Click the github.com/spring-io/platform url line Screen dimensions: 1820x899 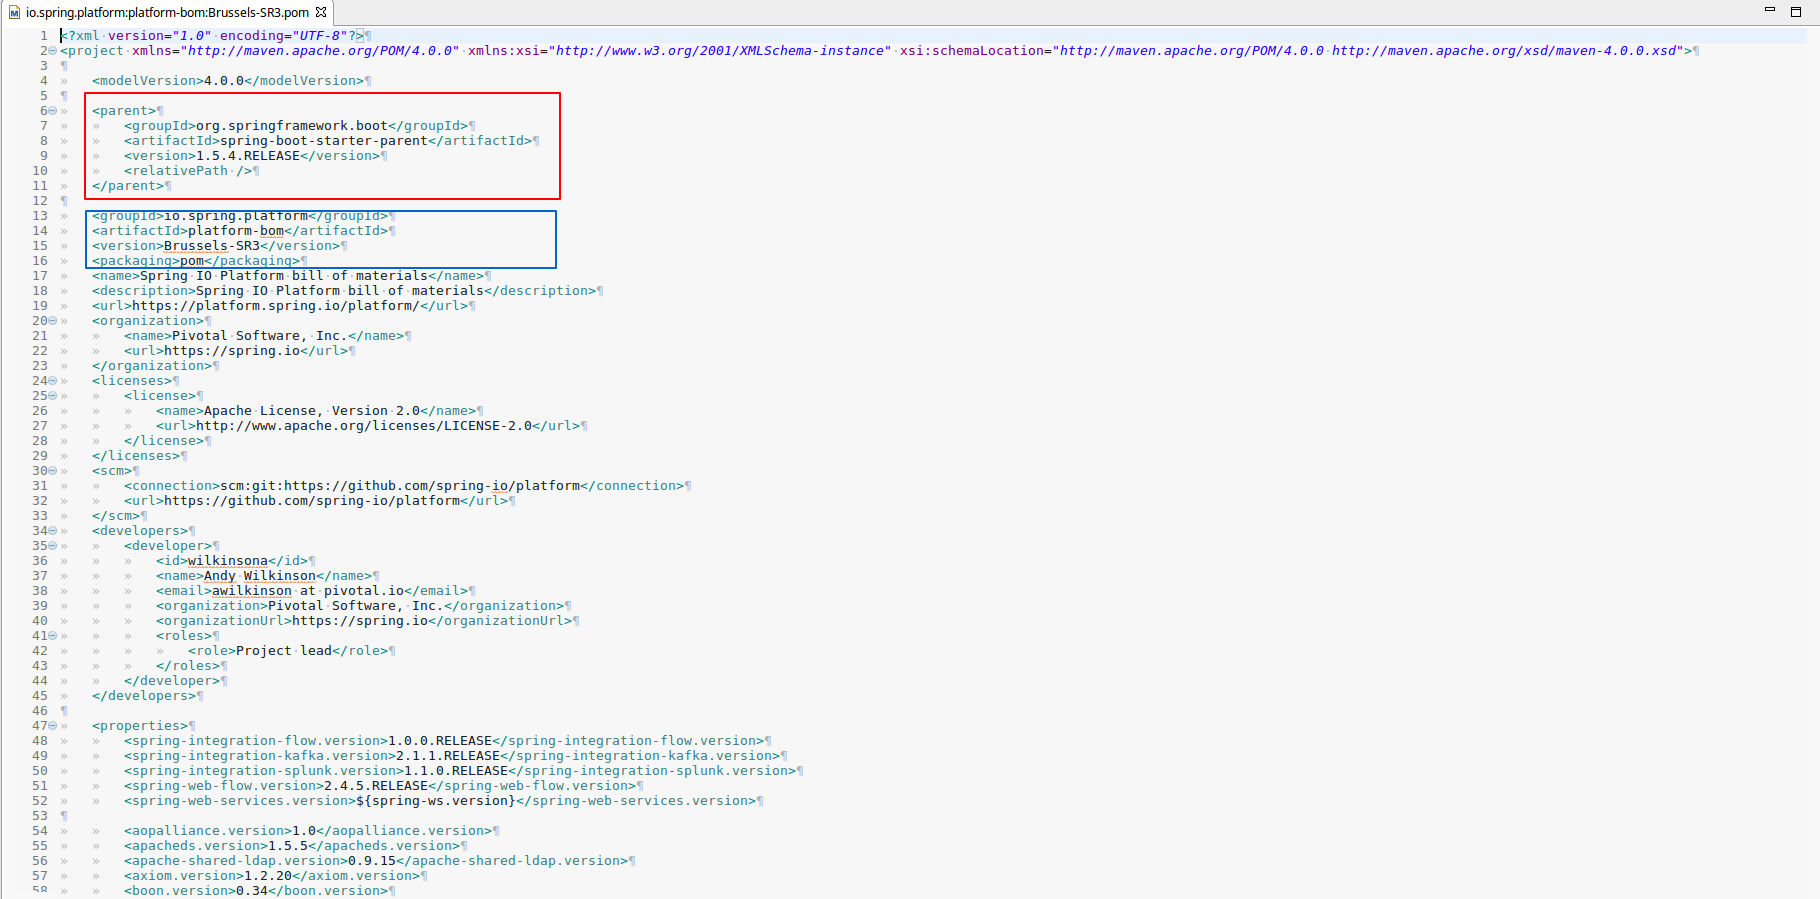[x=316, y=501]
